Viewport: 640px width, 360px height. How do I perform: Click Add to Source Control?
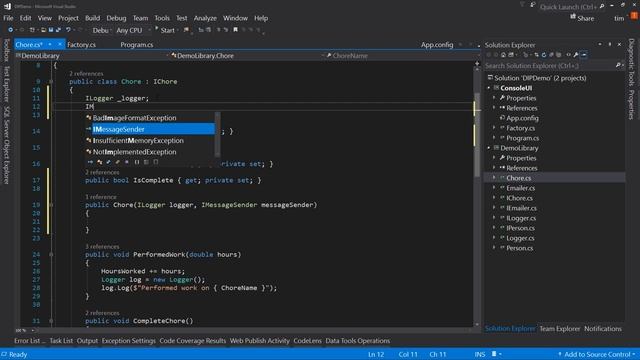coord(597,354)
